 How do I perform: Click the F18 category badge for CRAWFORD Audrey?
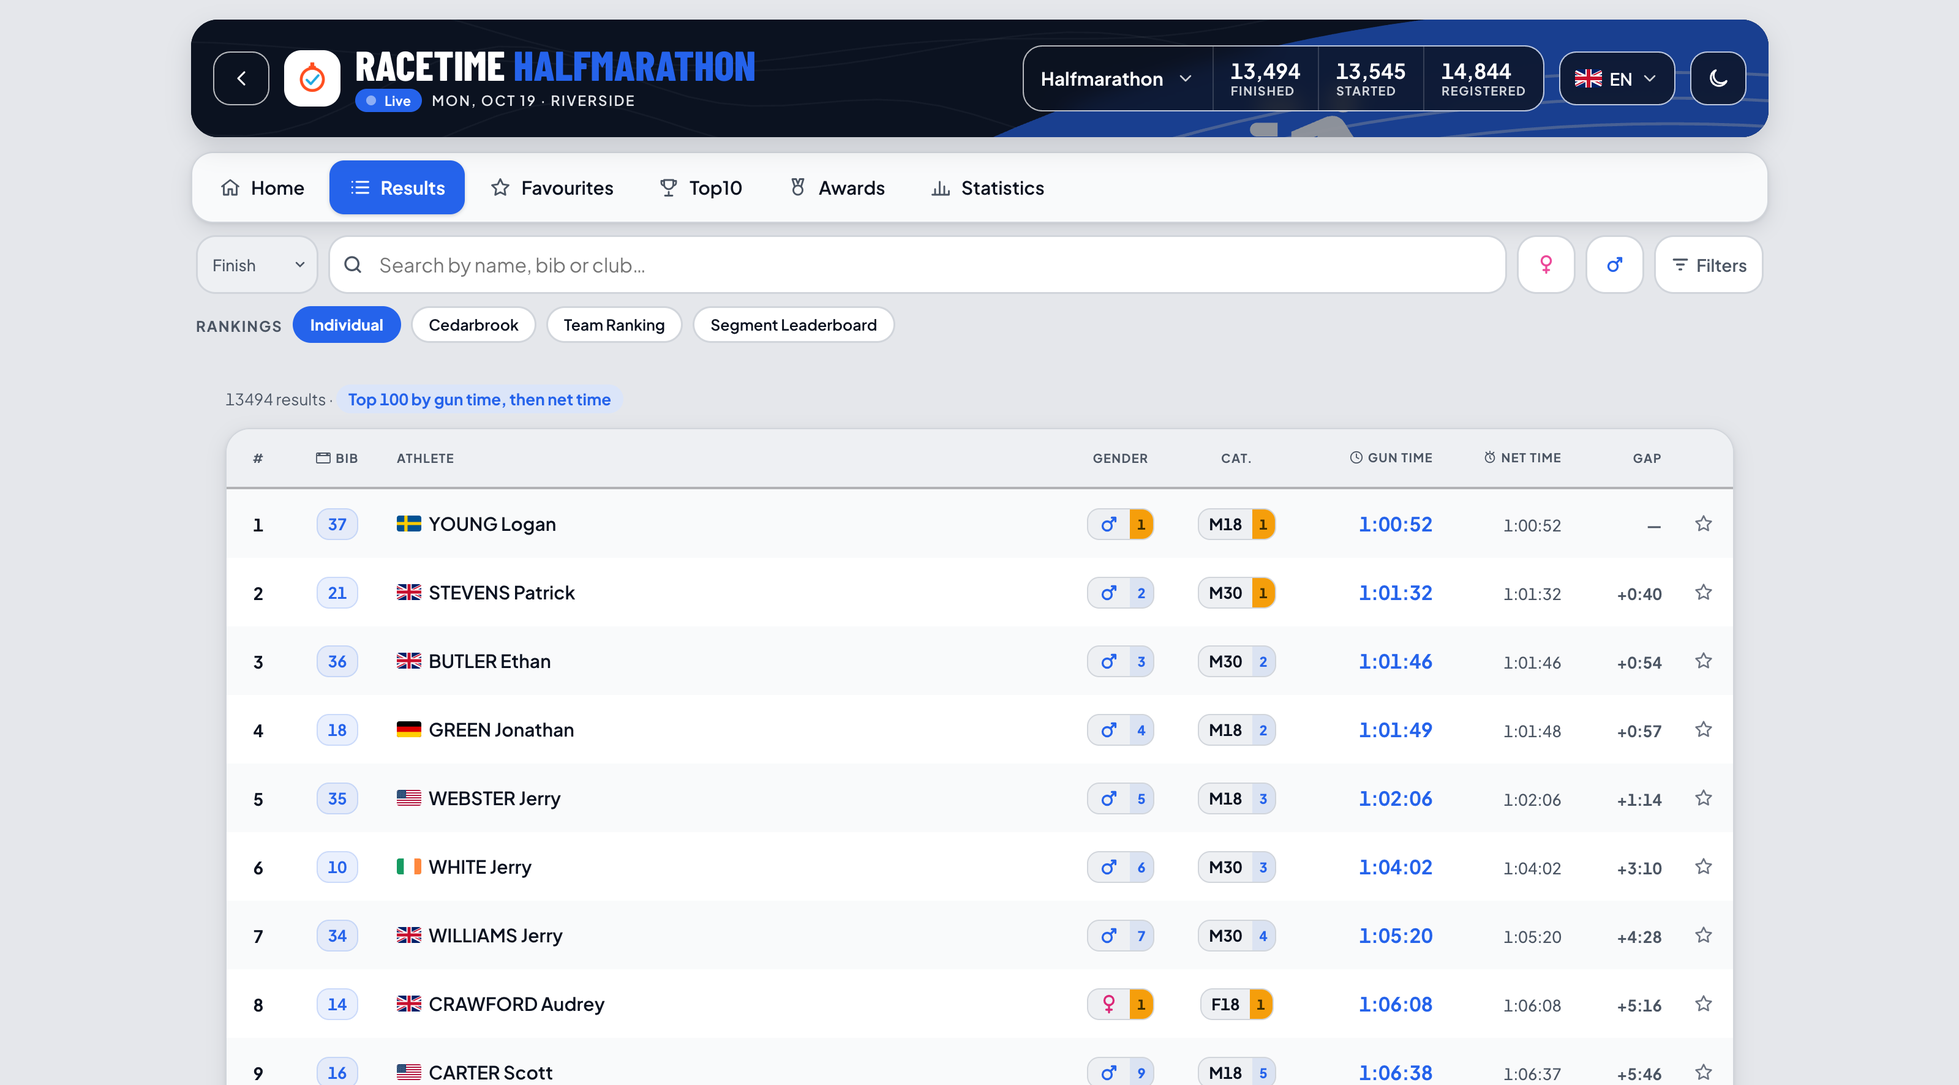pyautogui.click(x=1236, y=1004)
